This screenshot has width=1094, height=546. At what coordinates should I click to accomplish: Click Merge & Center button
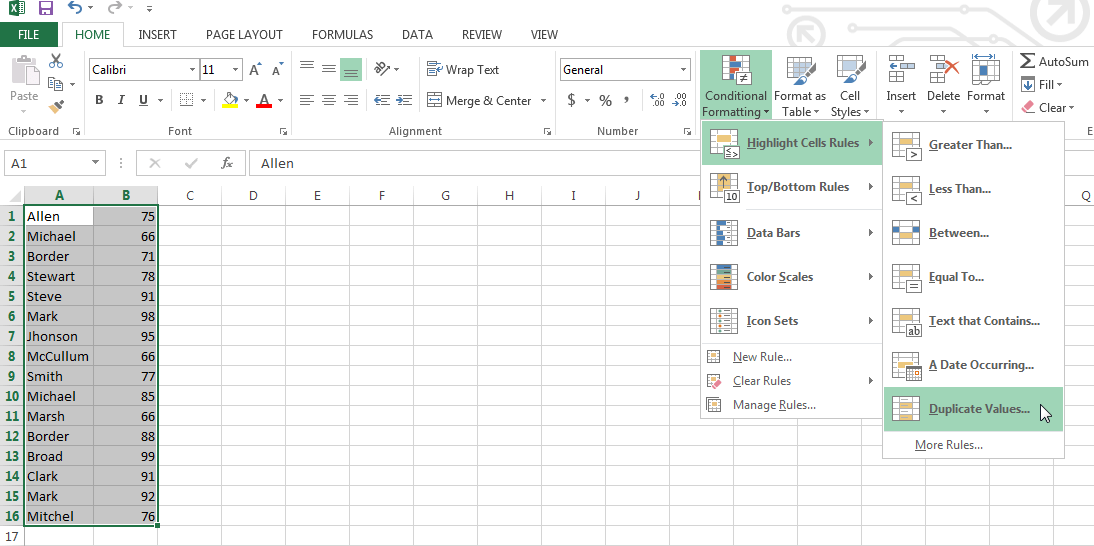479,100
